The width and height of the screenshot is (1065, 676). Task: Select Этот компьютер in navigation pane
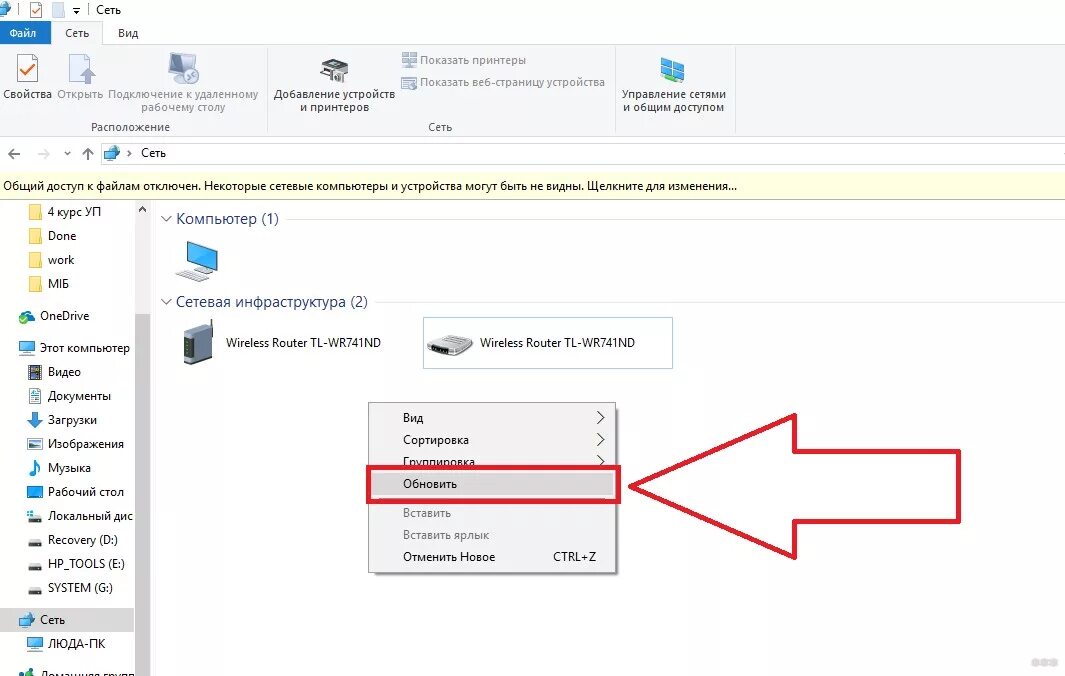[x=75, y=348]
